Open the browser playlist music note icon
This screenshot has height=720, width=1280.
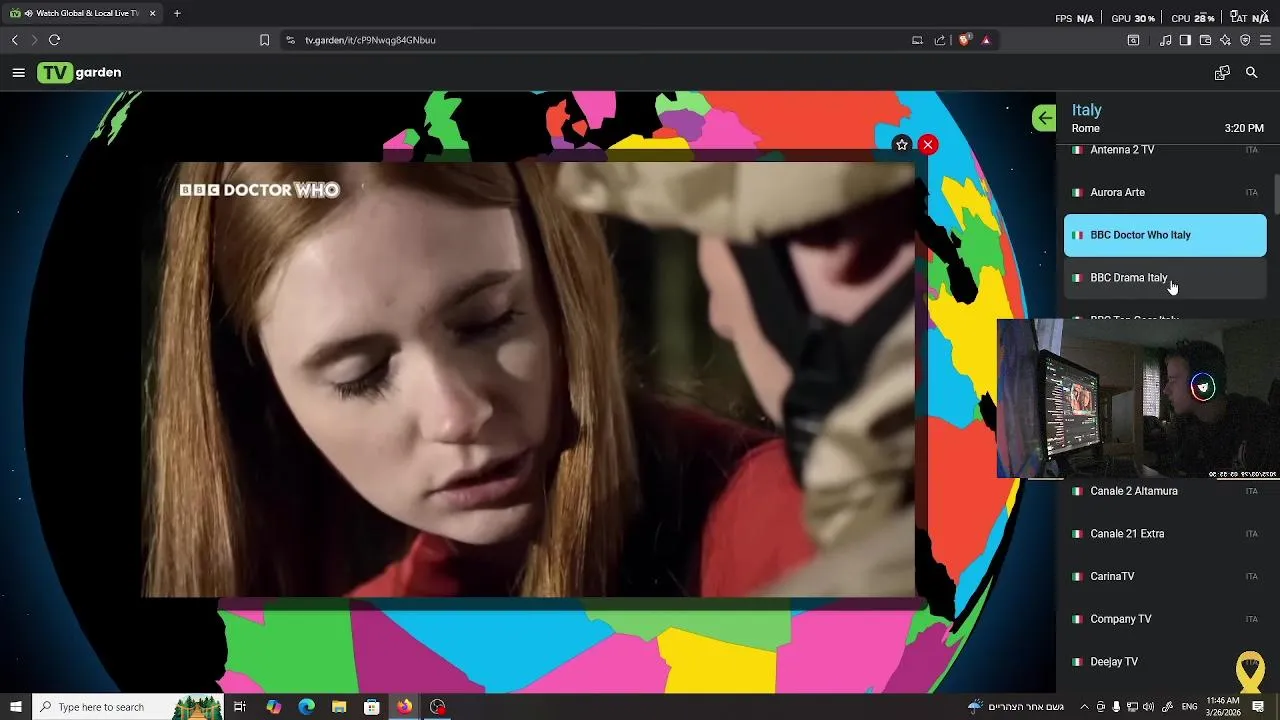1165,40
